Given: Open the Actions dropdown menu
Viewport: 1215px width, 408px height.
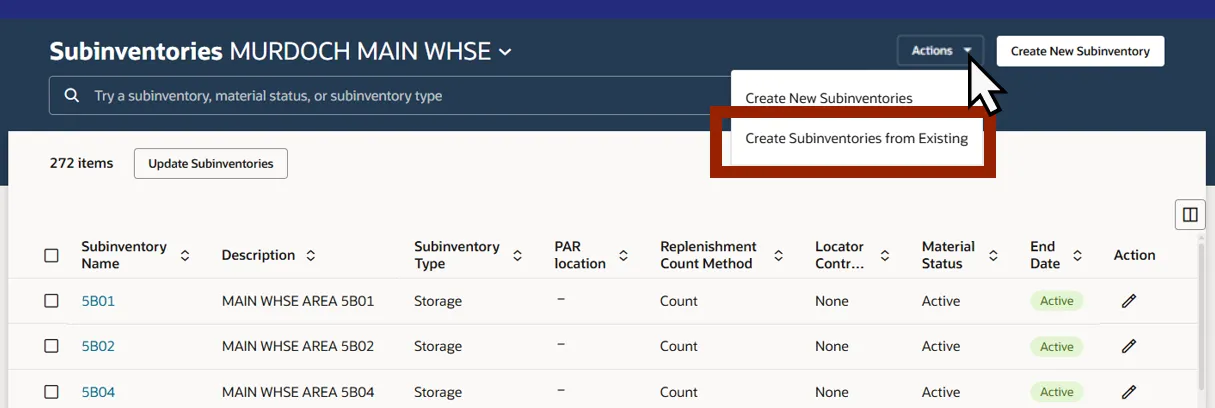Looking at the screenshot, I should coord(940,51).
